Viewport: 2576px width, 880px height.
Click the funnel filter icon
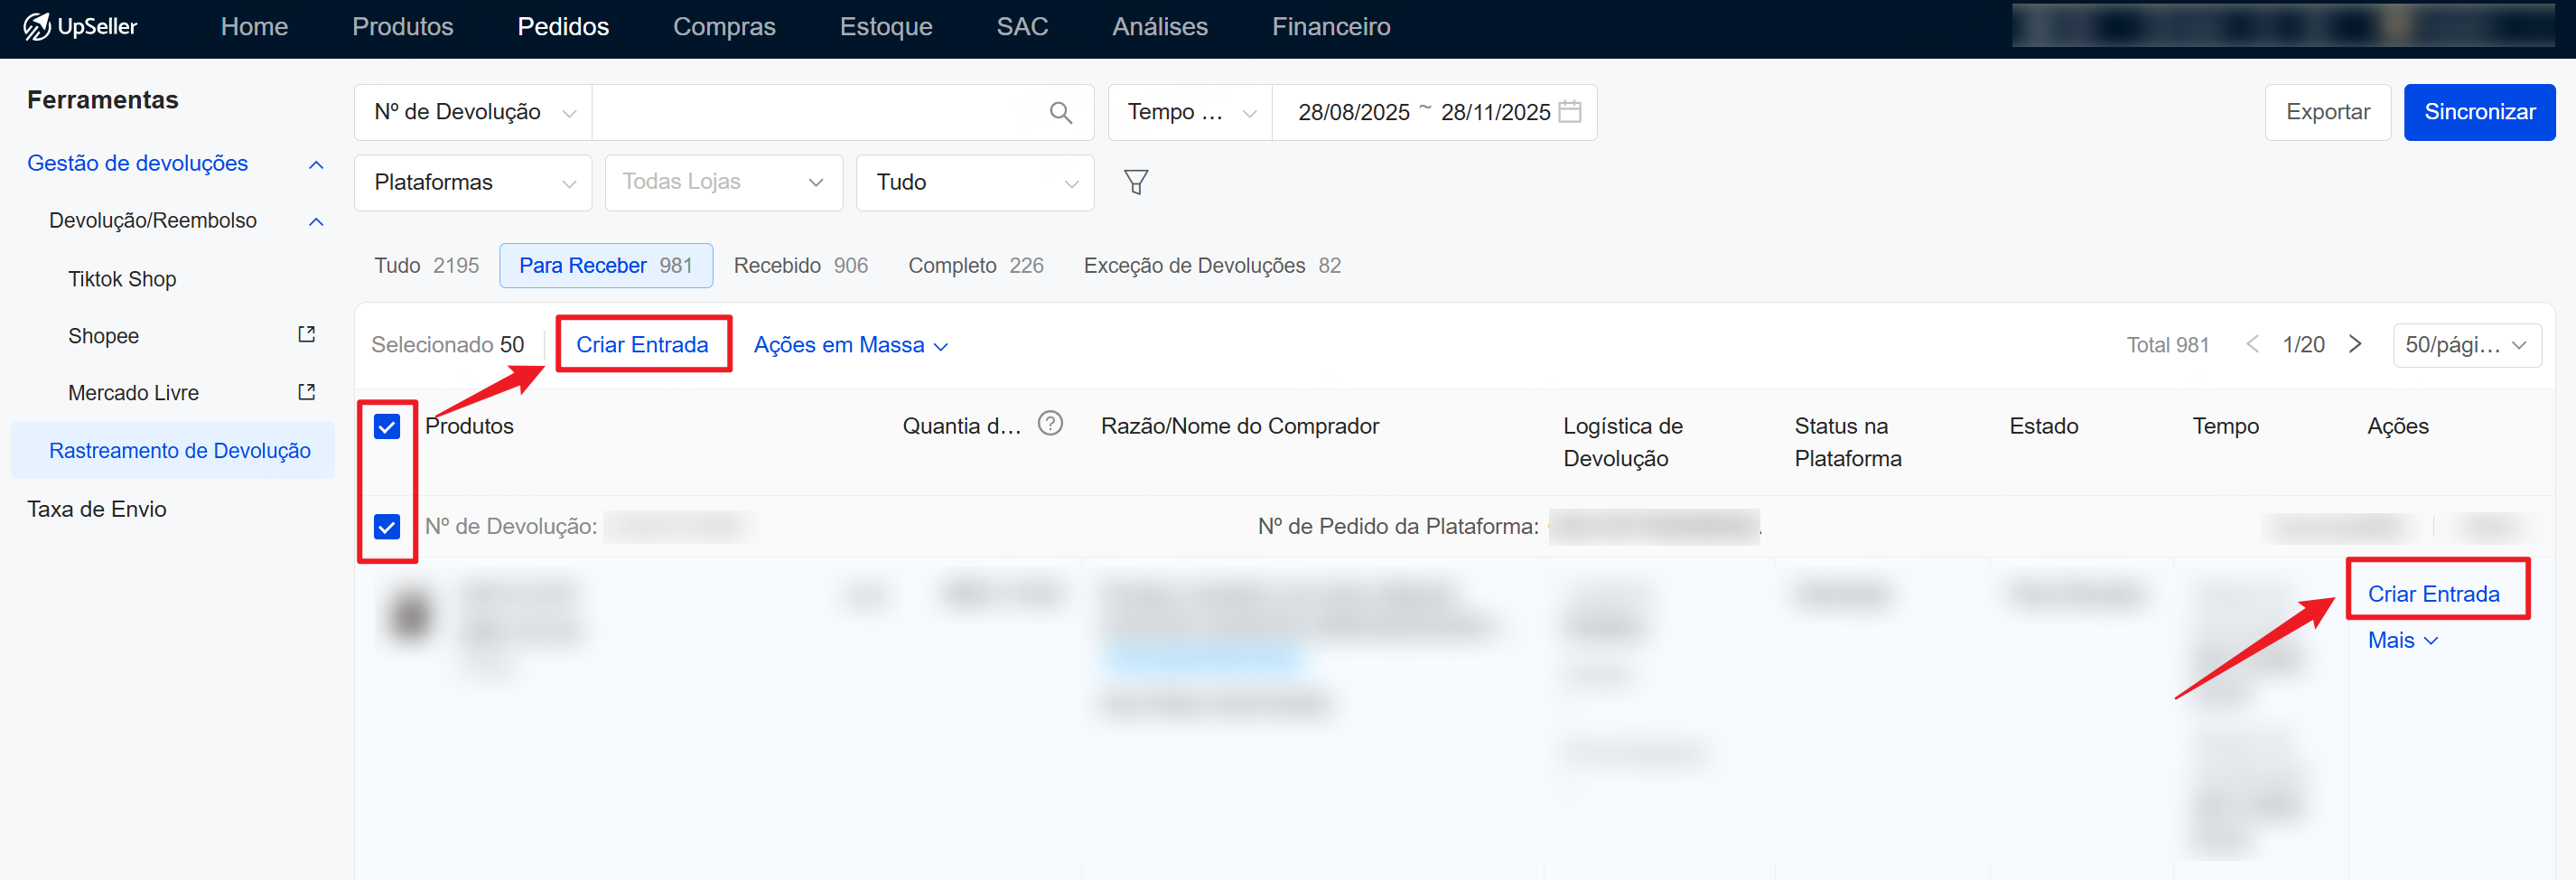(x=1135, y=182)
